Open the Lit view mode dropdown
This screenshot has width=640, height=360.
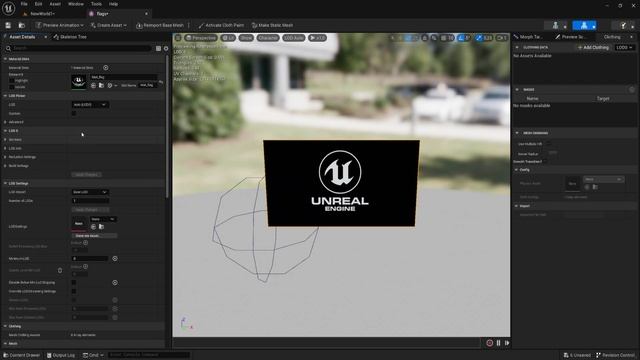[228, 38]
